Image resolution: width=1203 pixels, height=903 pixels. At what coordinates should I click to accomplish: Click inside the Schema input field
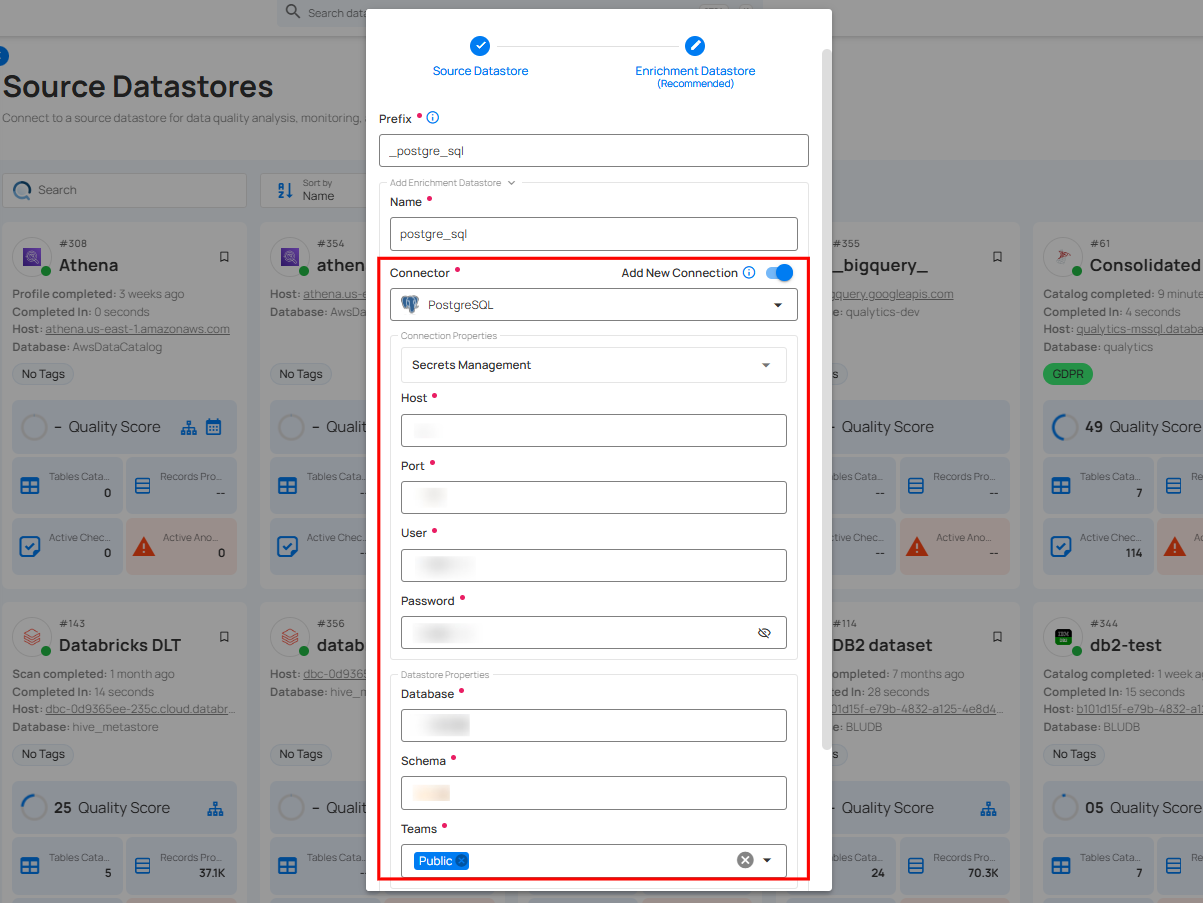(x=593, y=792)
